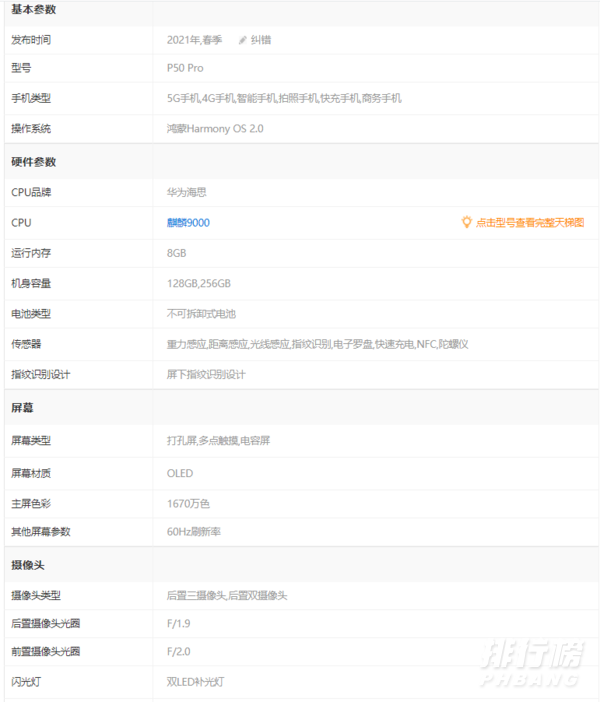
Task: Click the F/1.9 aperture value
Action: [x=179, y=624]
